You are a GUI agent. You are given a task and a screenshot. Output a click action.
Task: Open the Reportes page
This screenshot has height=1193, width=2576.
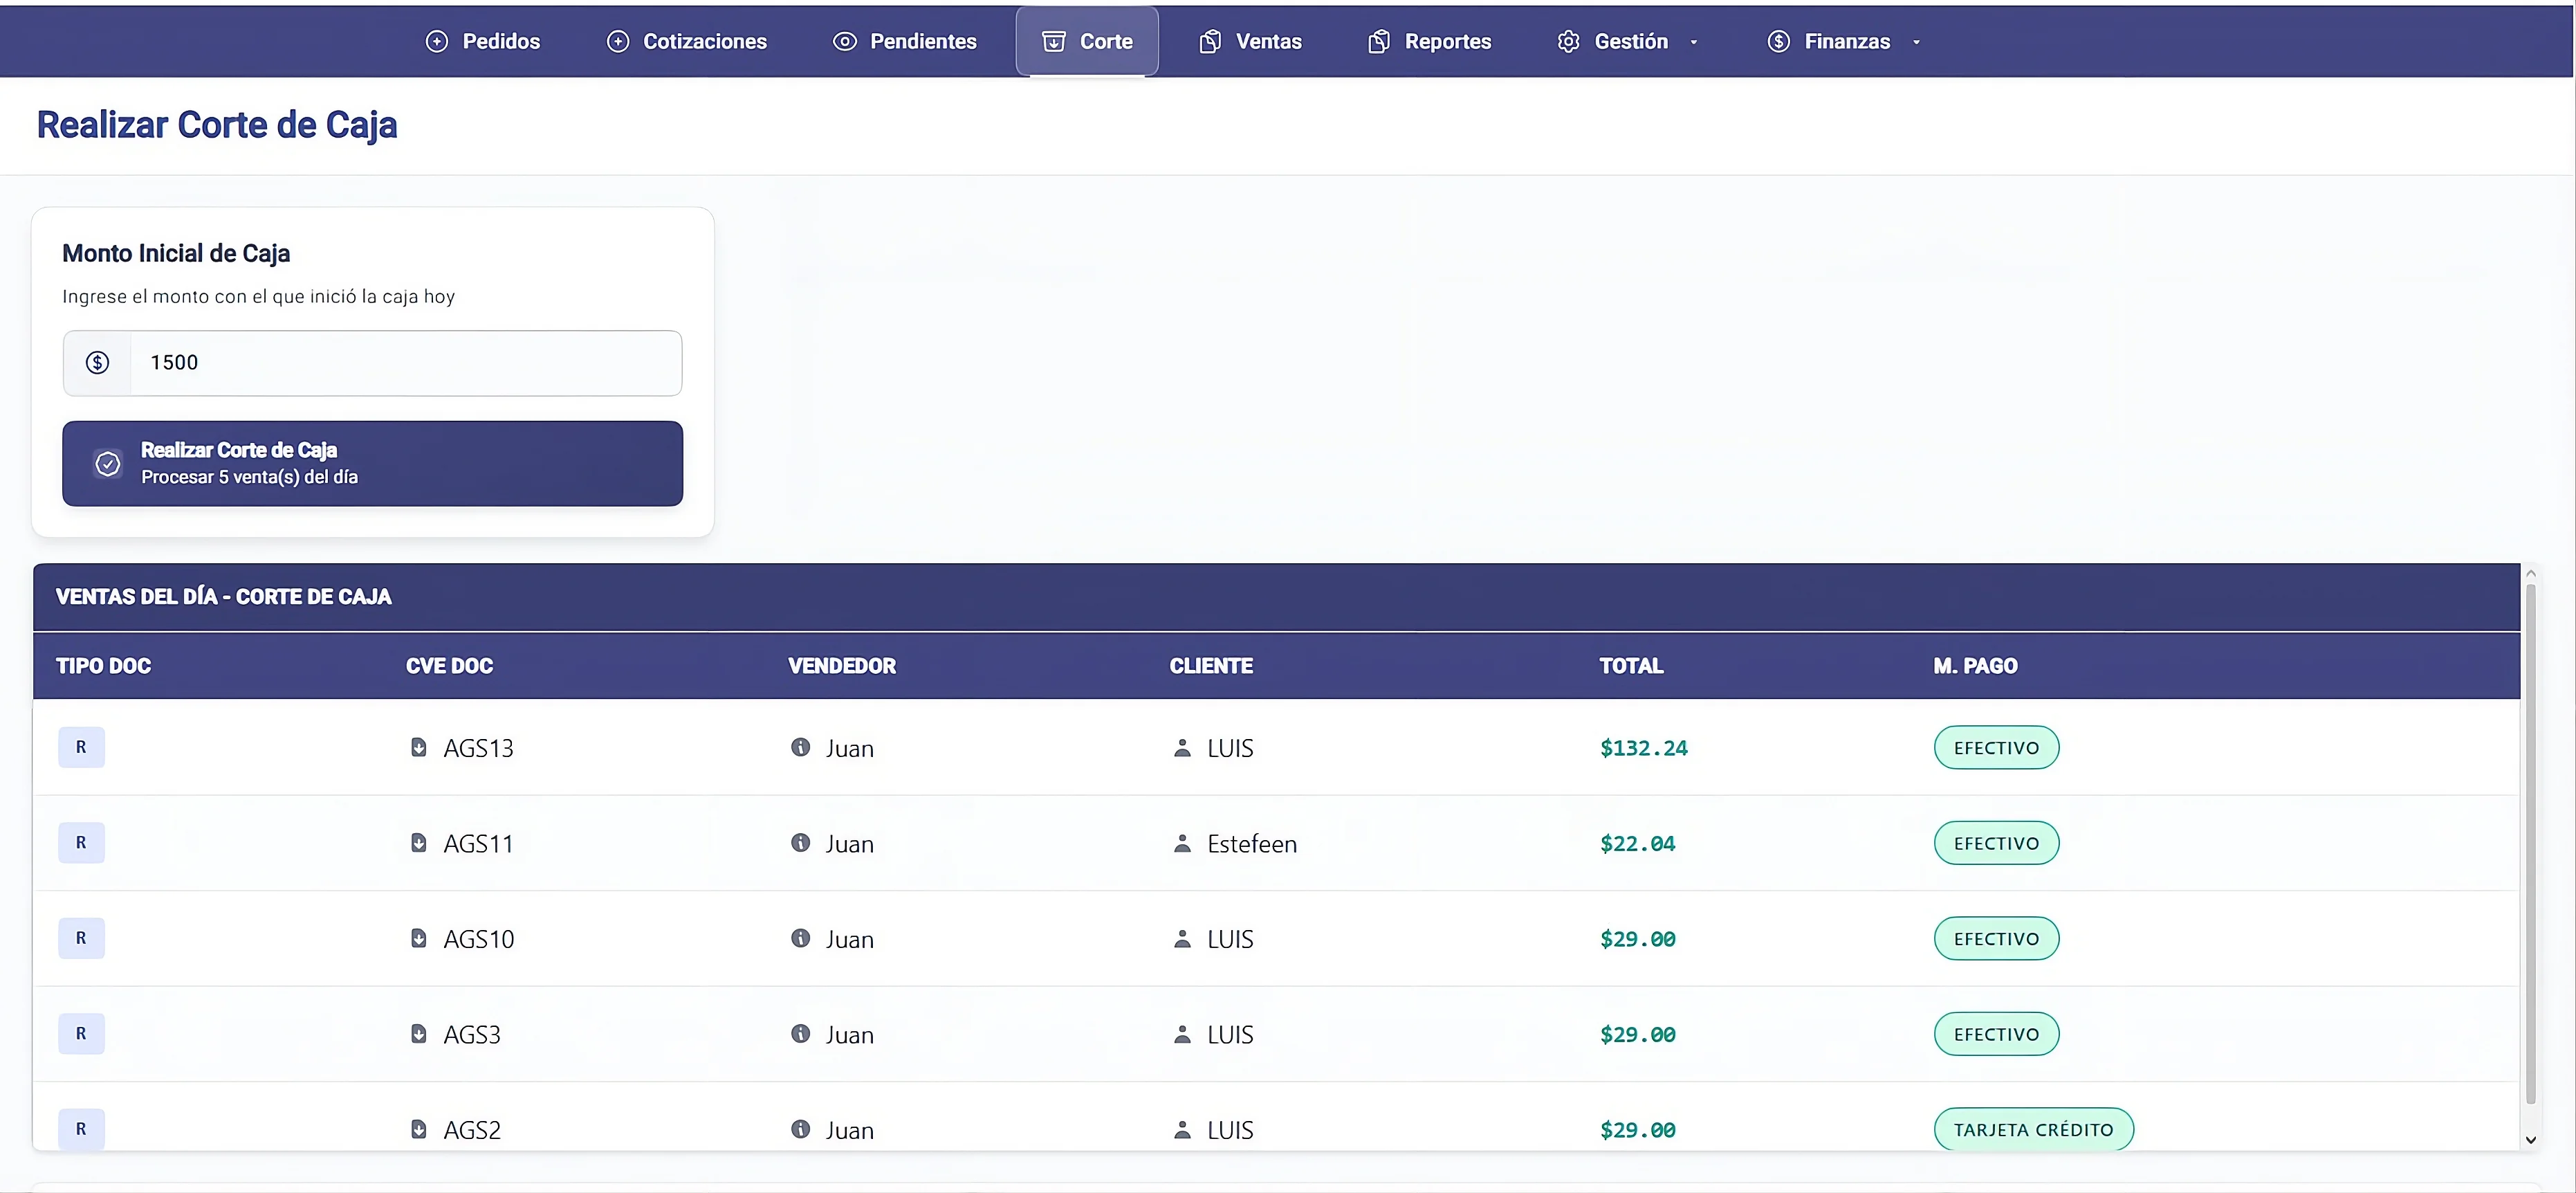1430,41
